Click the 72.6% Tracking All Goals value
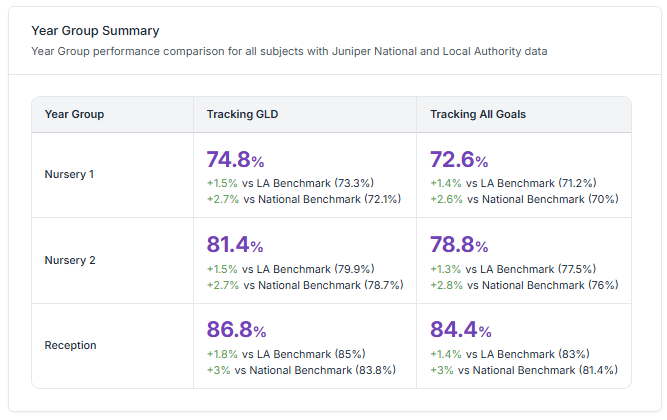Screen dimensions: 667x420 [459, 160]
